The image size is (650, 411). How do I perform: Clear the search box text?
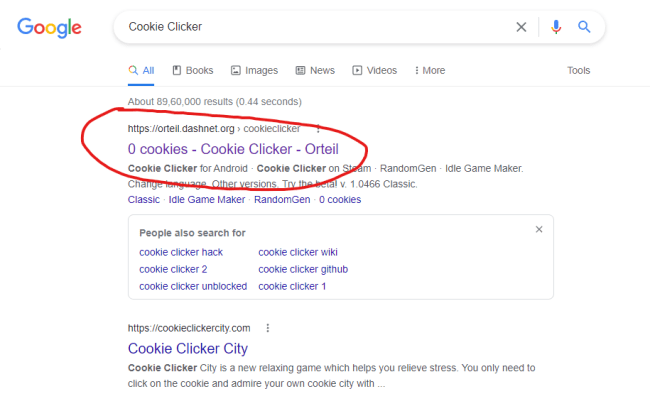521,27
